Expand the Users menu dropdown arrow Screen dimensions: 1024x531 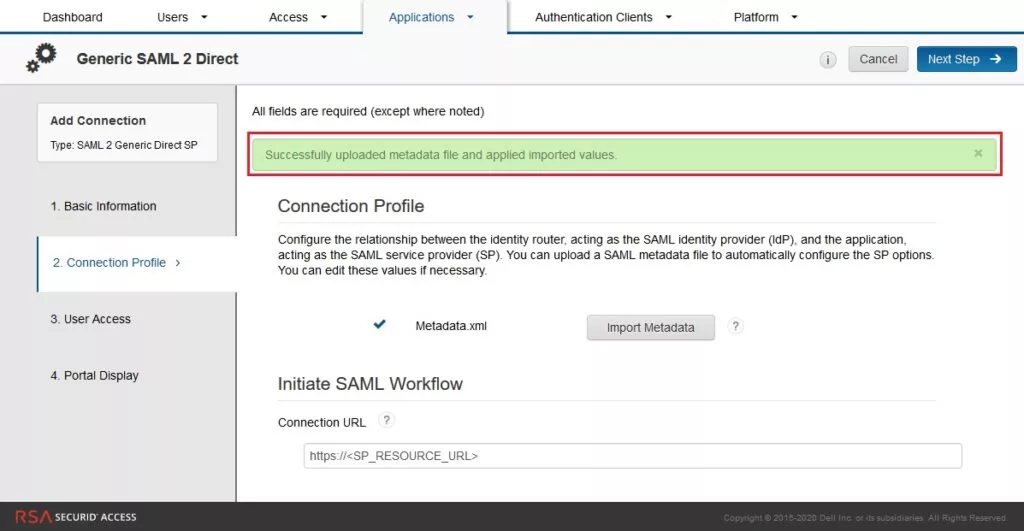[x=204, y=17]
